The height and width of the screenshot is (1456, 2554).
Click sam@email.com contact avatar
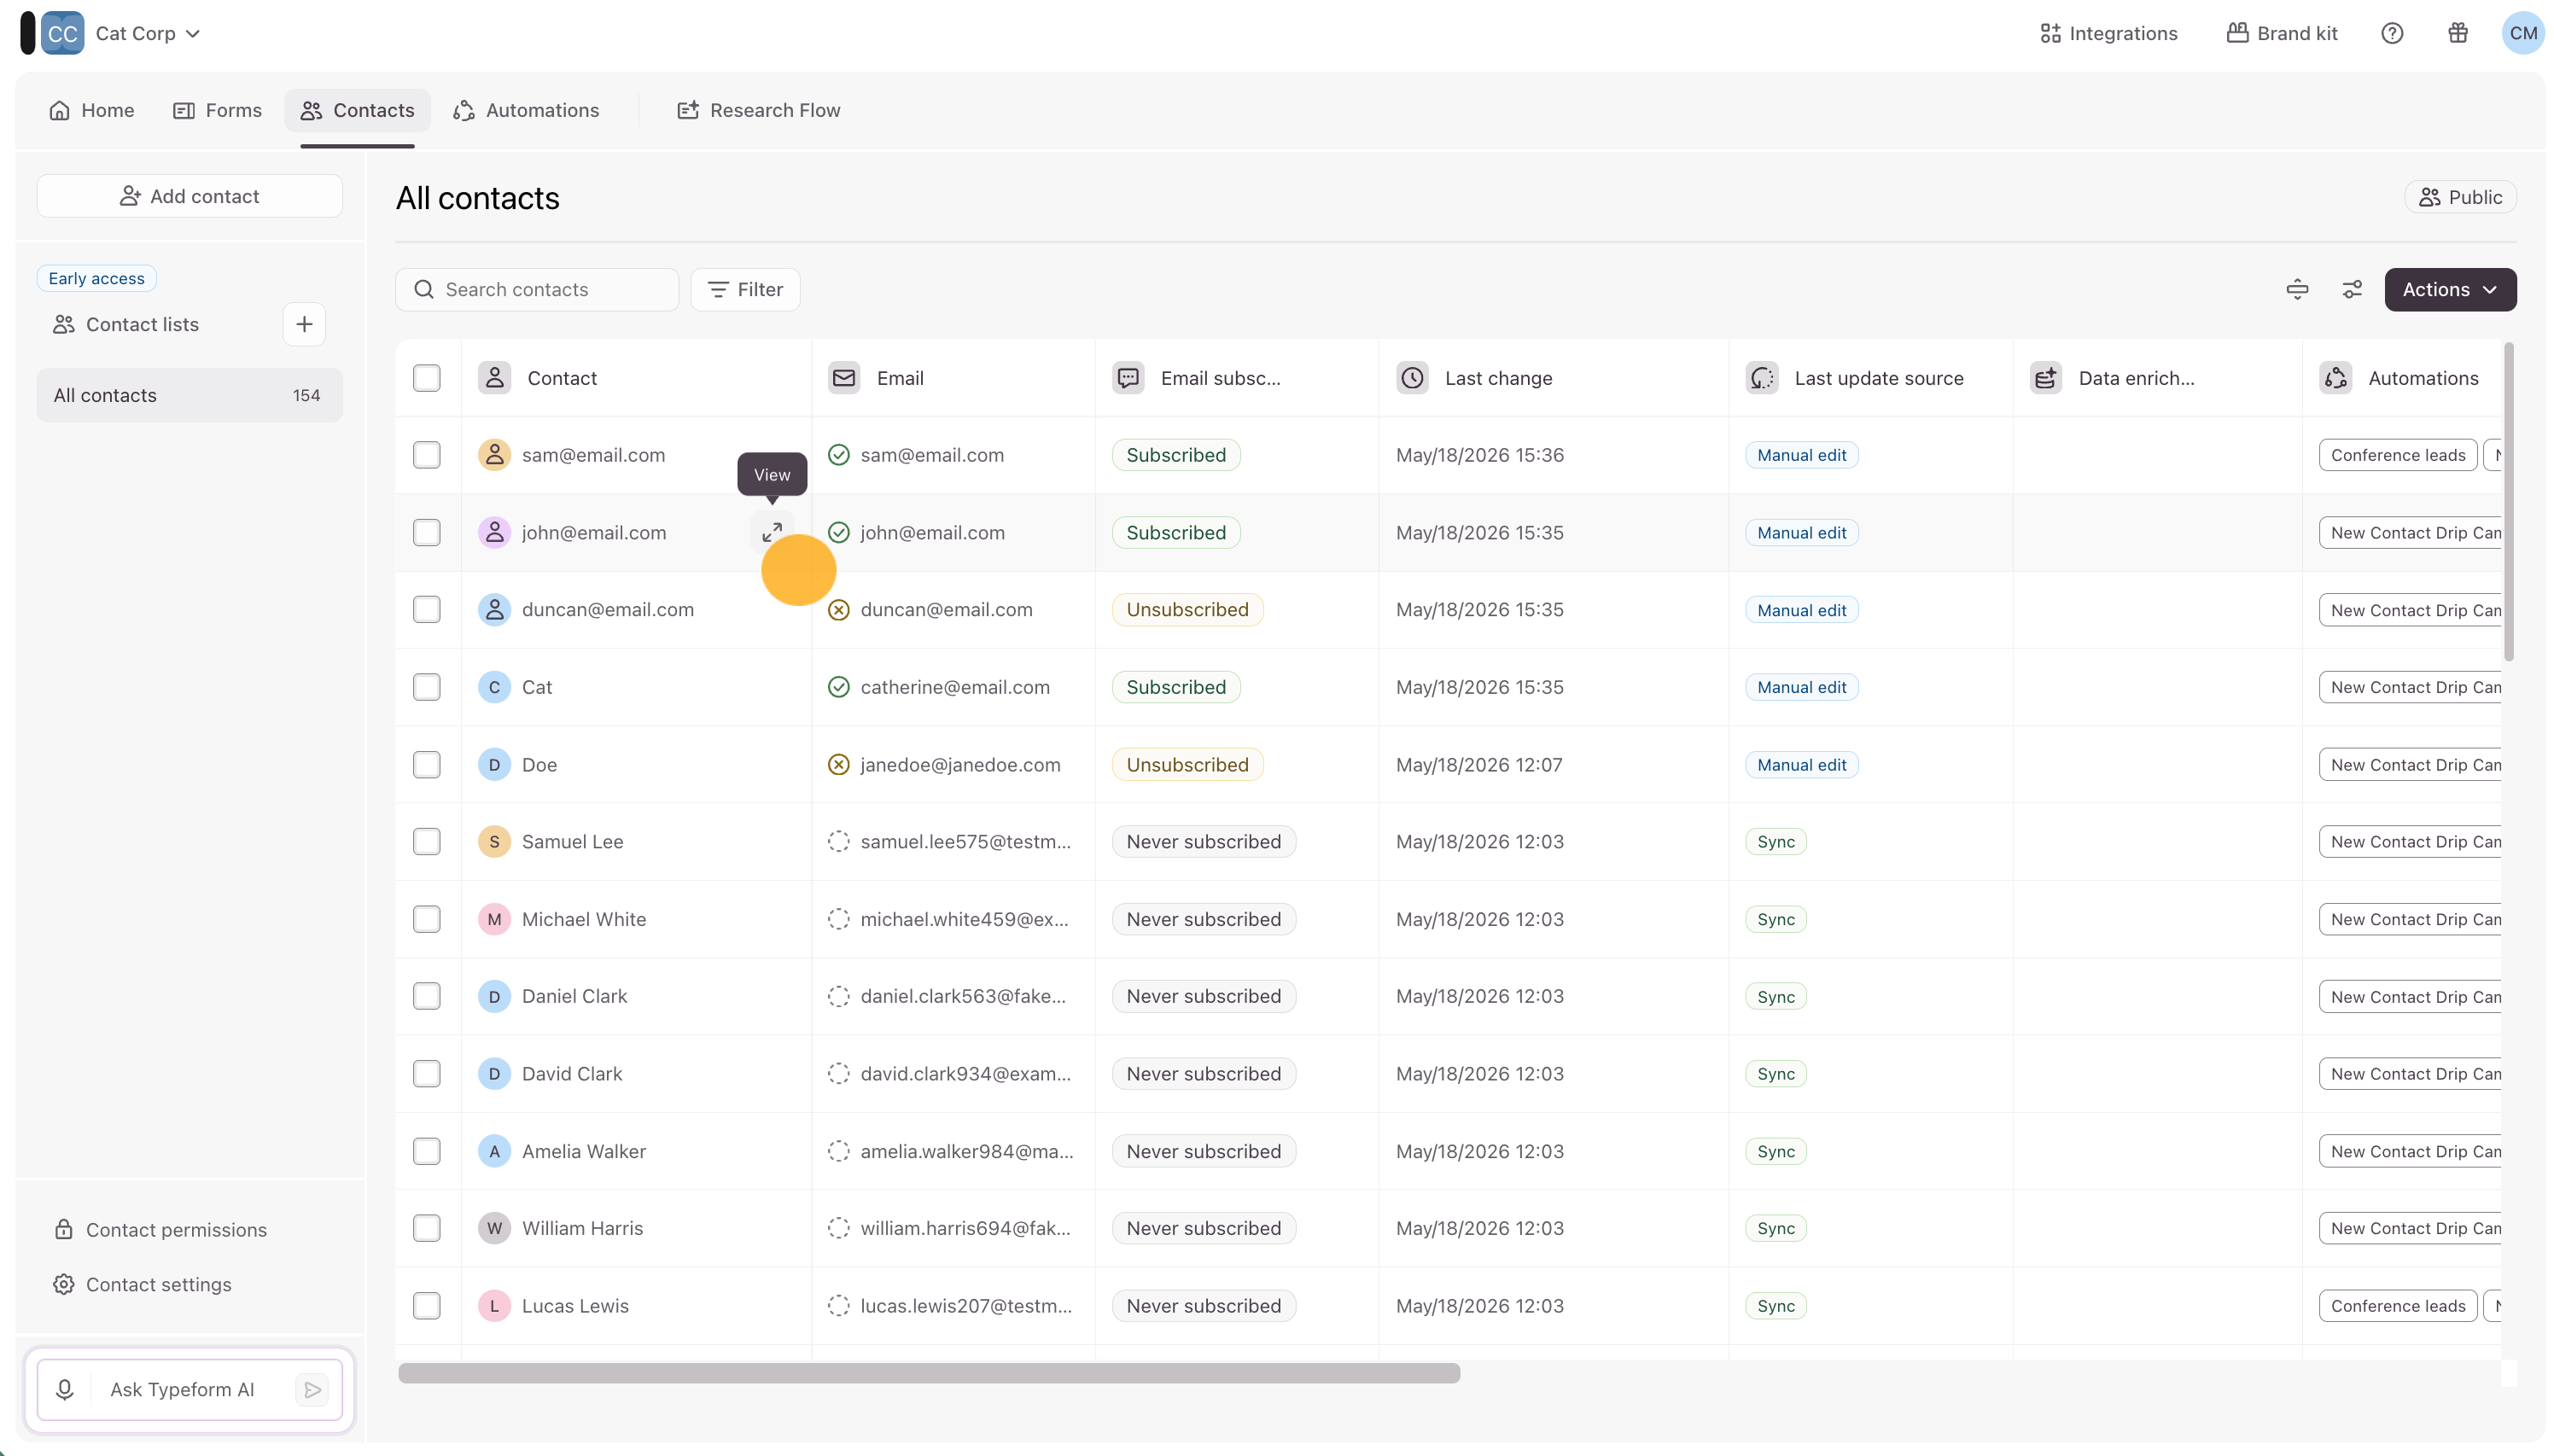[x=494, y=455]
